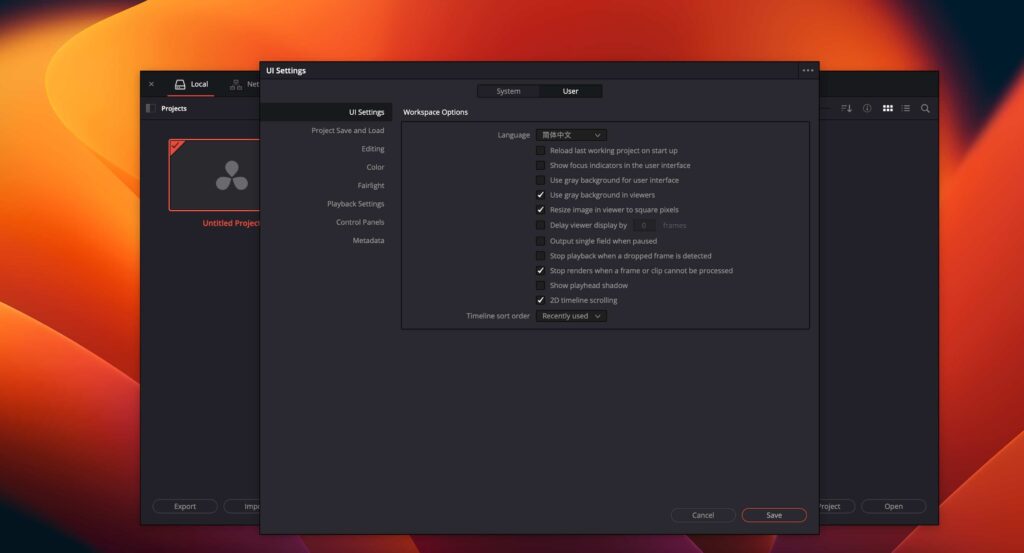Screen dimensions: 1024x553
Task: Open the Local tab in Project Manager
Action: [191, 84]
